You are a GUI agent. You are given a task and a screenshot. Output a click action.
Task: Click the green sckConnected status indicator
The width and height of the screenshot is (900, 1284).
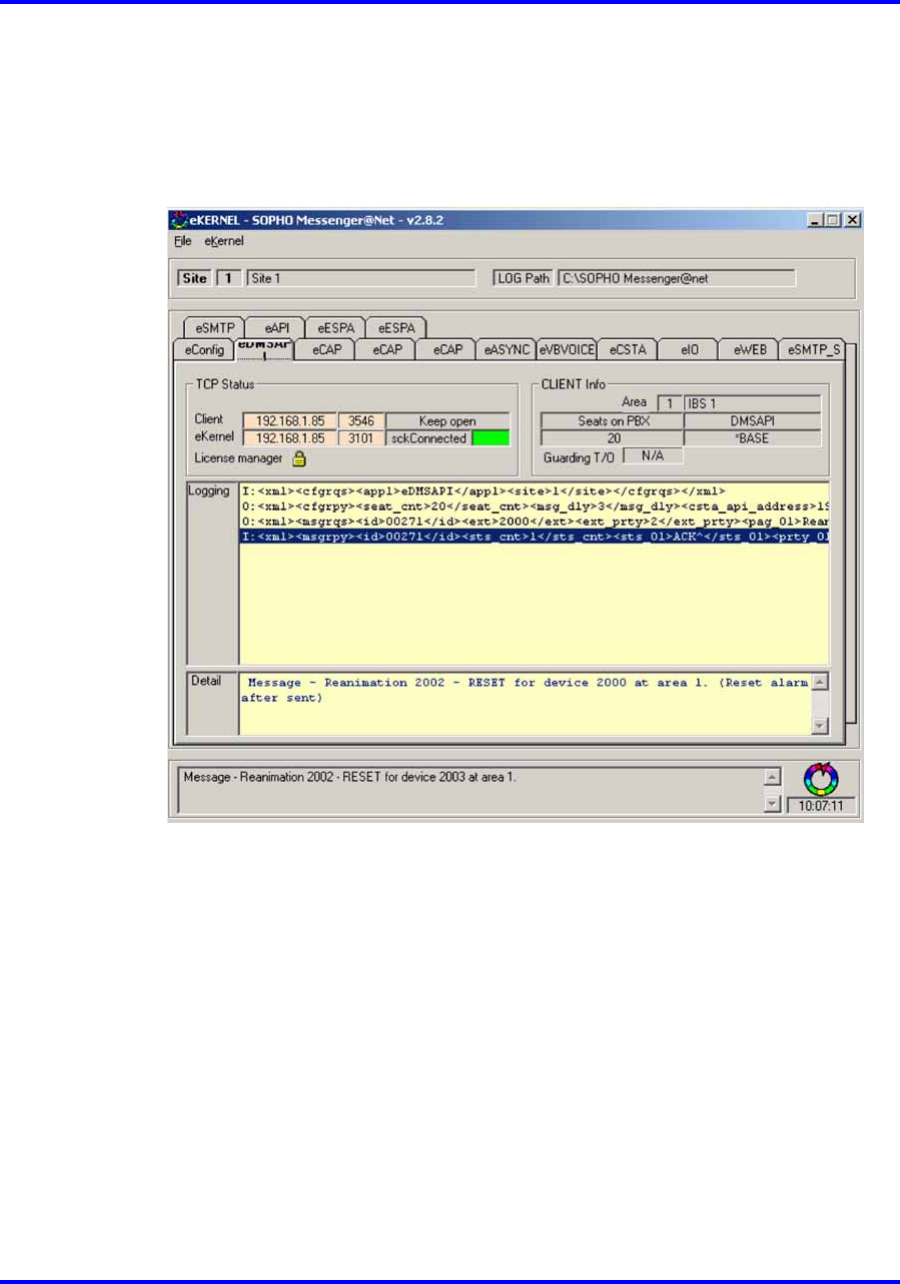coord(491,438)
